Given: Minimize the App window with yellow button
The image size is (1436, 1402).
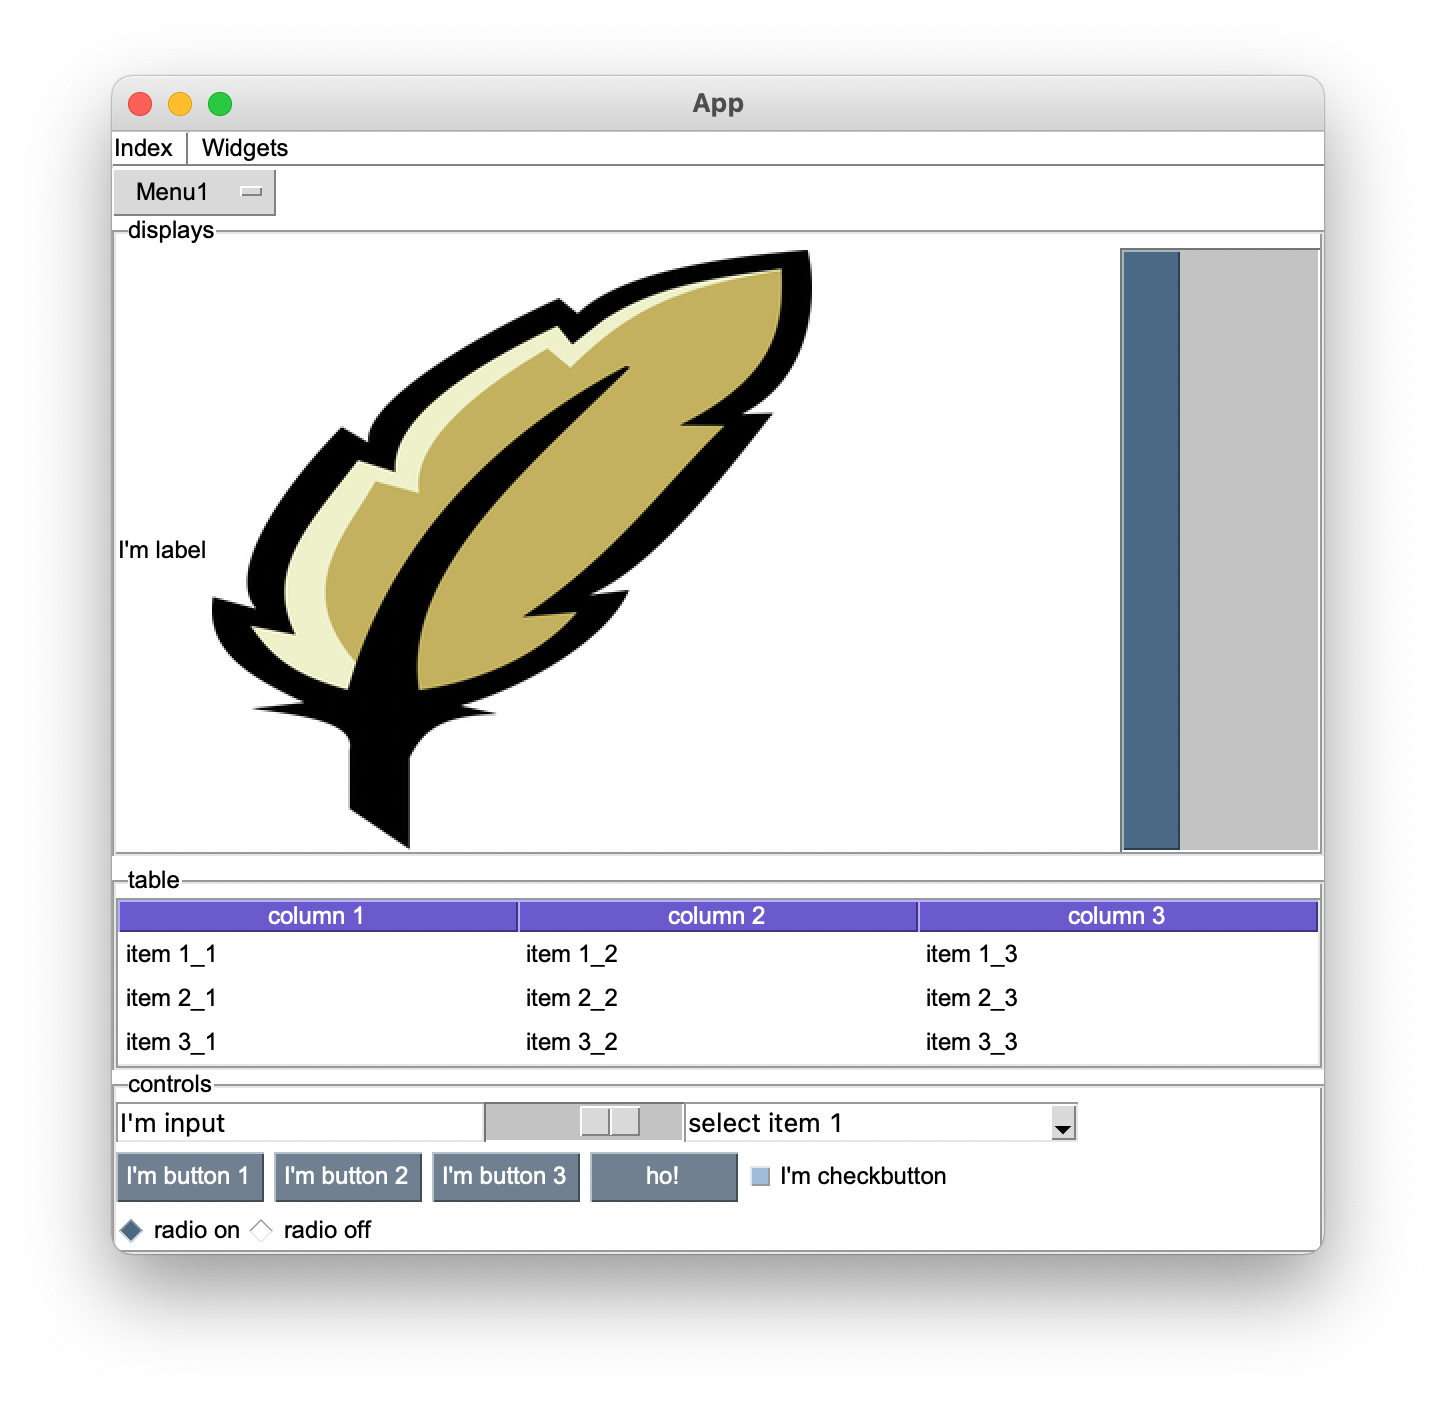Looking at the screenshot, I should coord(180,104).
